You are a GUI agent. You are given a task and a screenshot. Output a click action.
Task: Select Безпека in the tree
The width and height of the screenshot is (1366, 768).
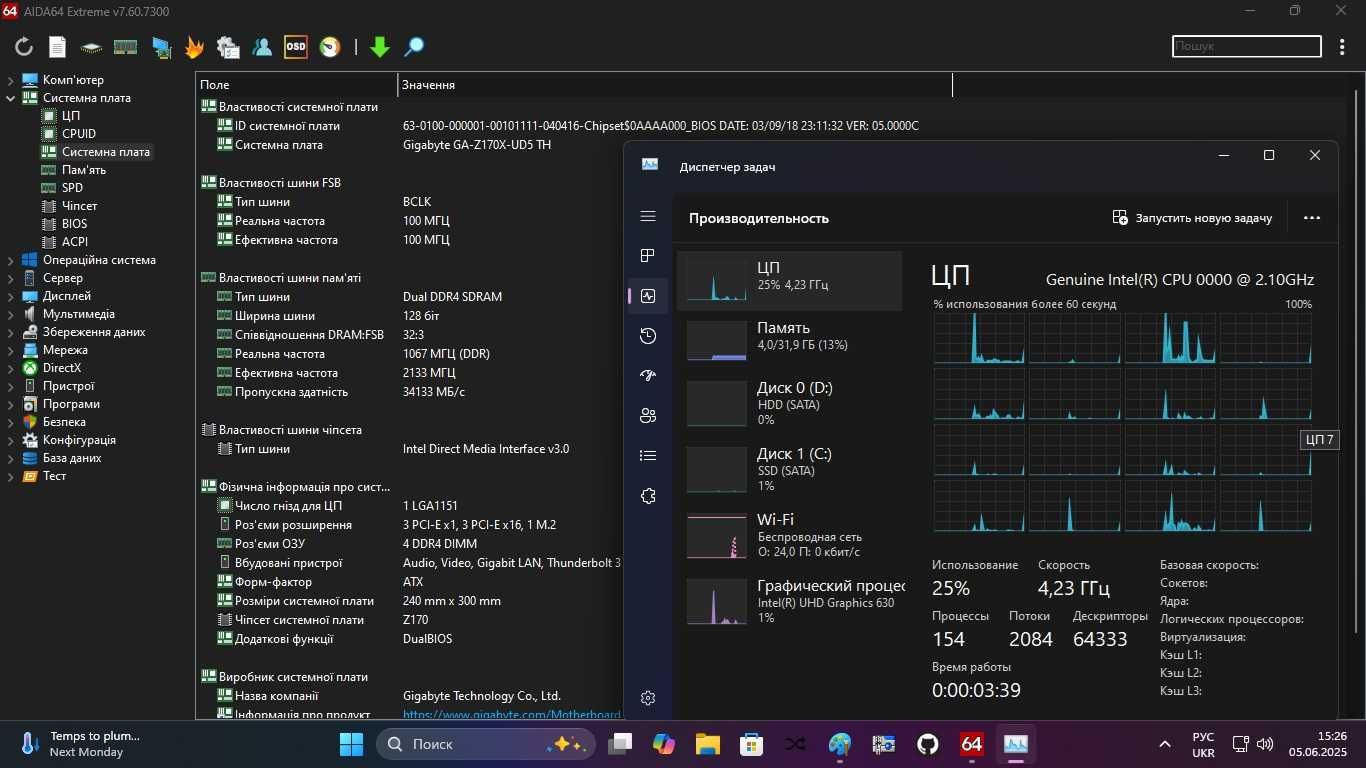coord(64,422)
